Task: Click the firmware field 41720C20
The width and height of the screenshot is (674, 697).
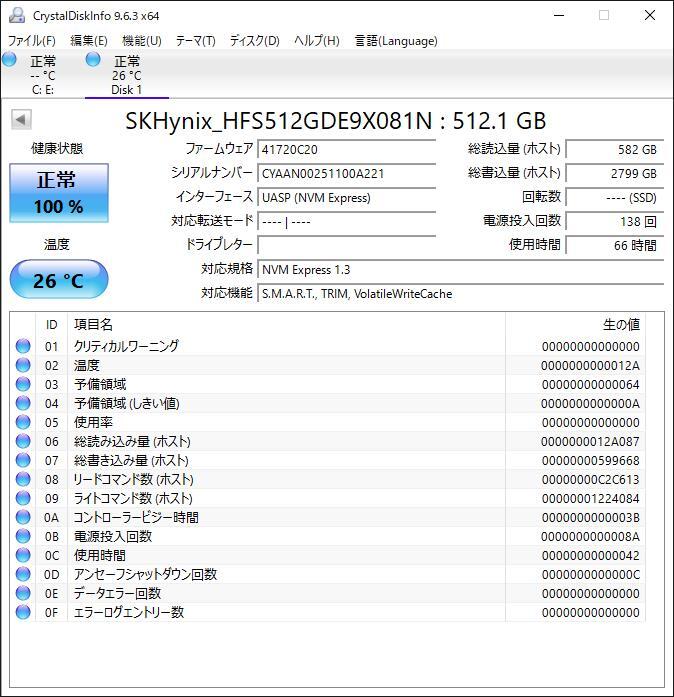Action: pos(346,149)
